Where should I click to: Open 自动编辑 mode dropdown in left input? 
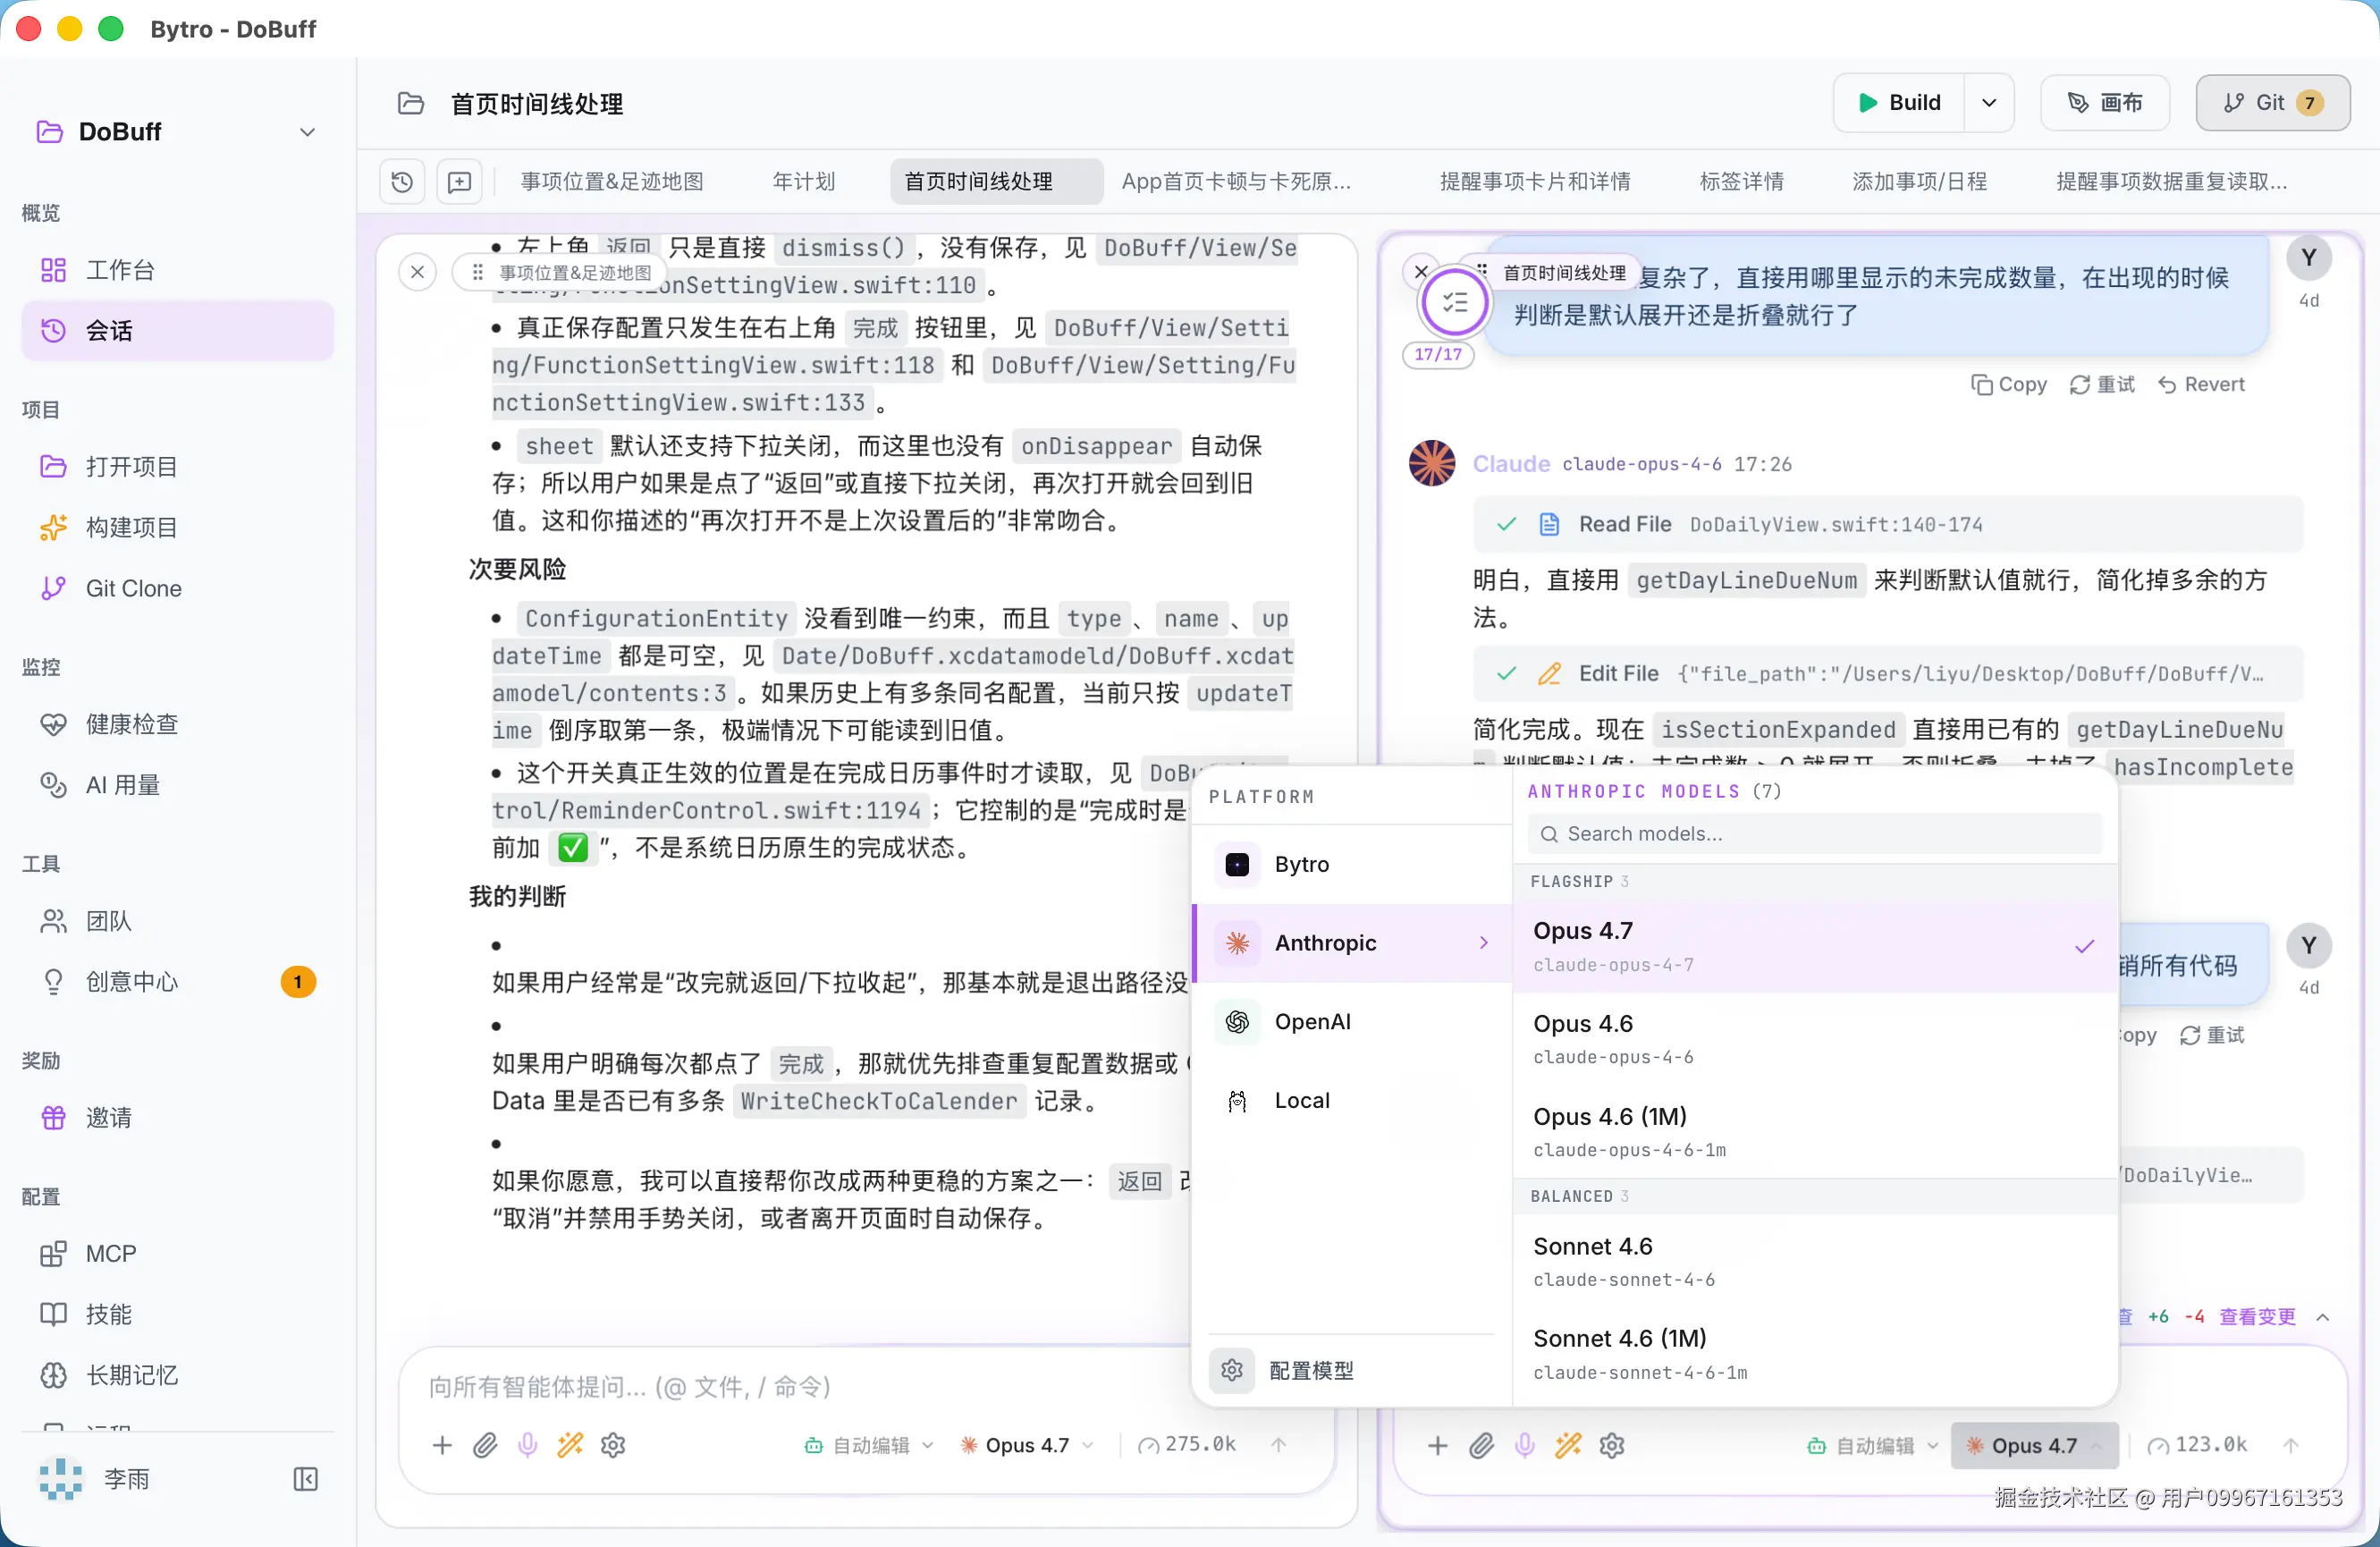[x=870, y=1445]
